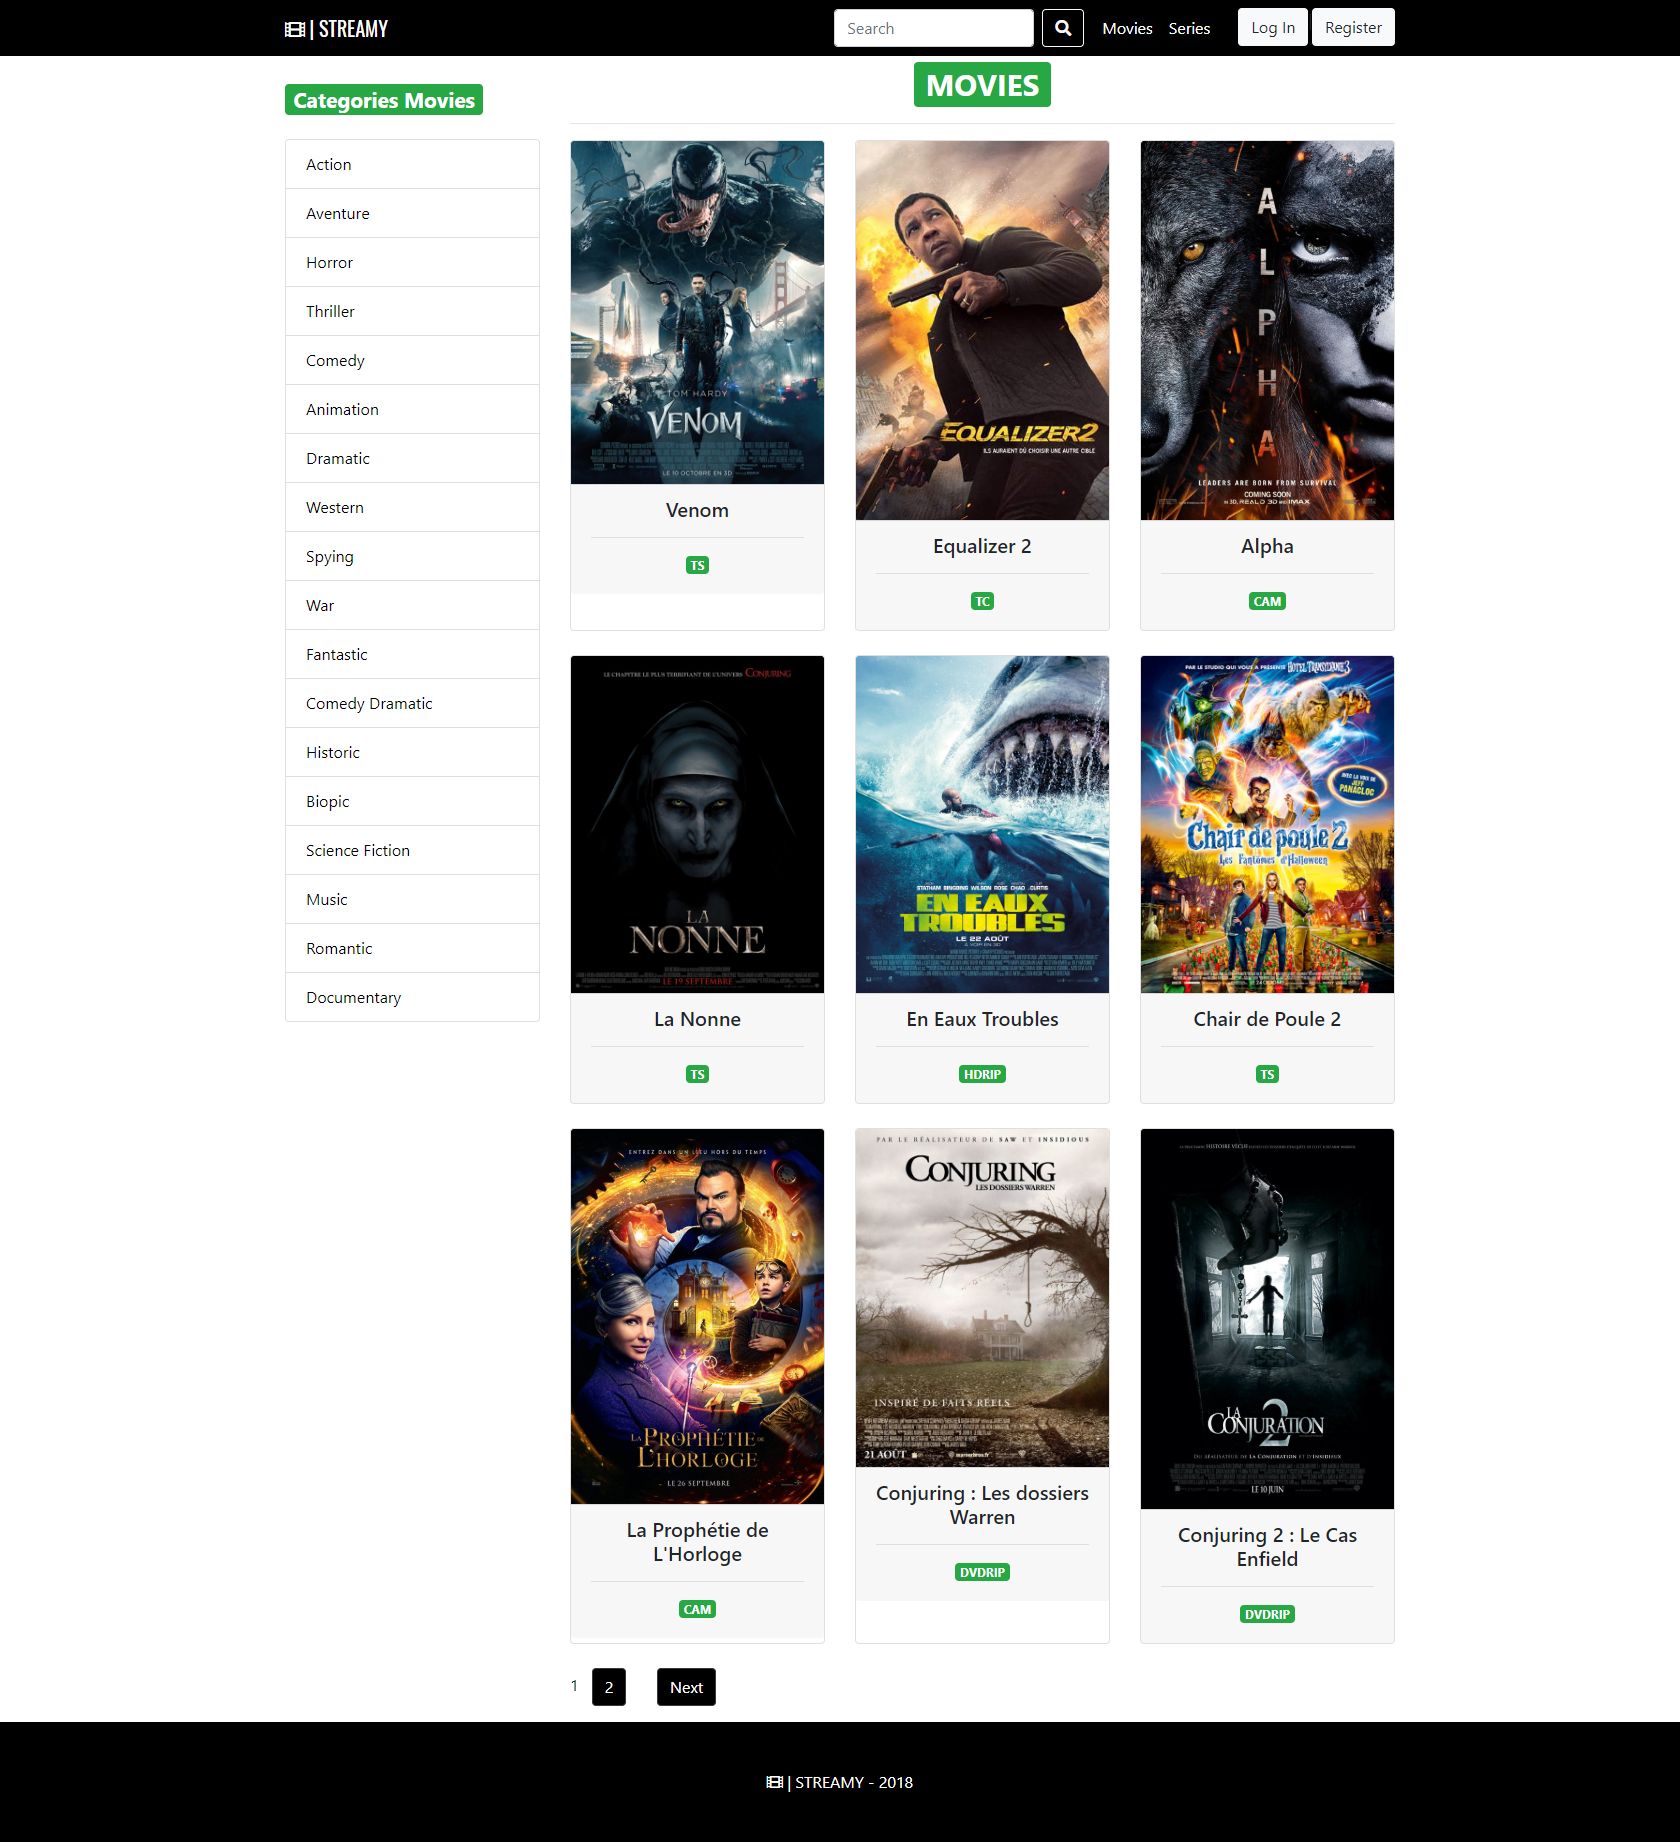Click the DVDRIP badge under Conjuring : Les dossiers Warren
The width and height of the screenshot is (1680, 1842).
(982, 1572)
